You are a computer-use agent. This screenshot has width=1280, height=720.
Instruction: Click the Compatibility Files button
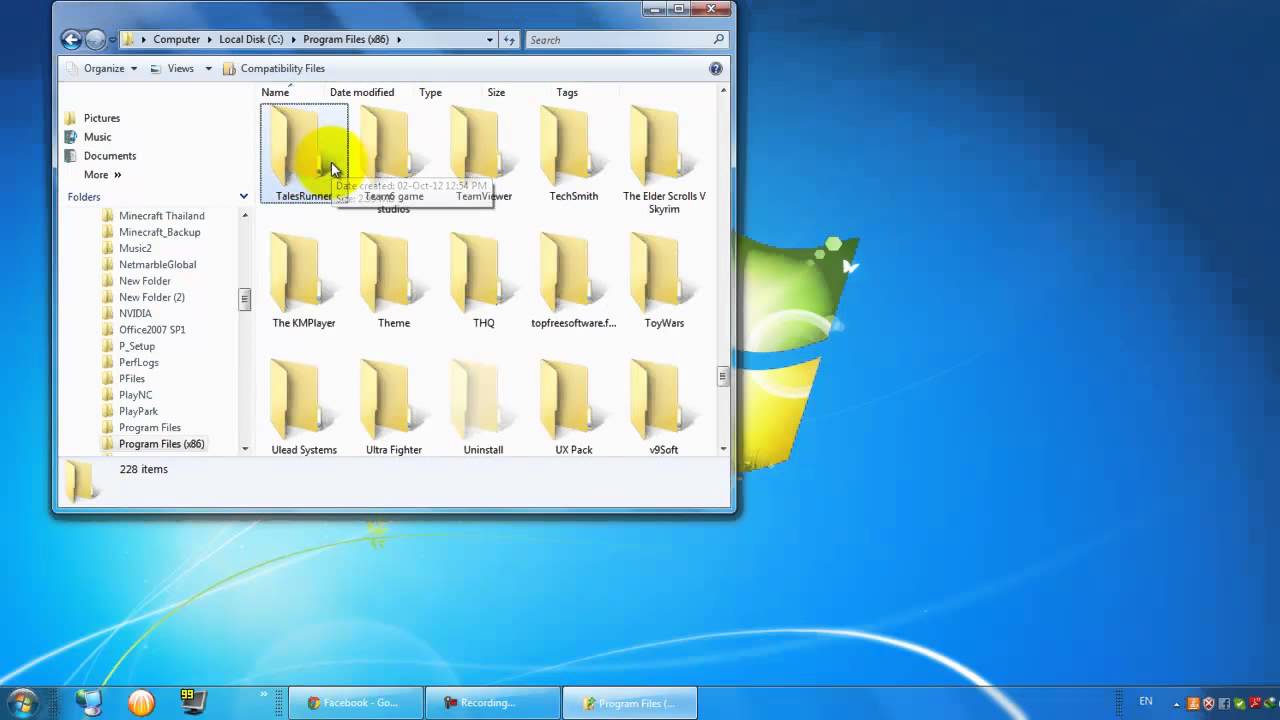point(274,69)
